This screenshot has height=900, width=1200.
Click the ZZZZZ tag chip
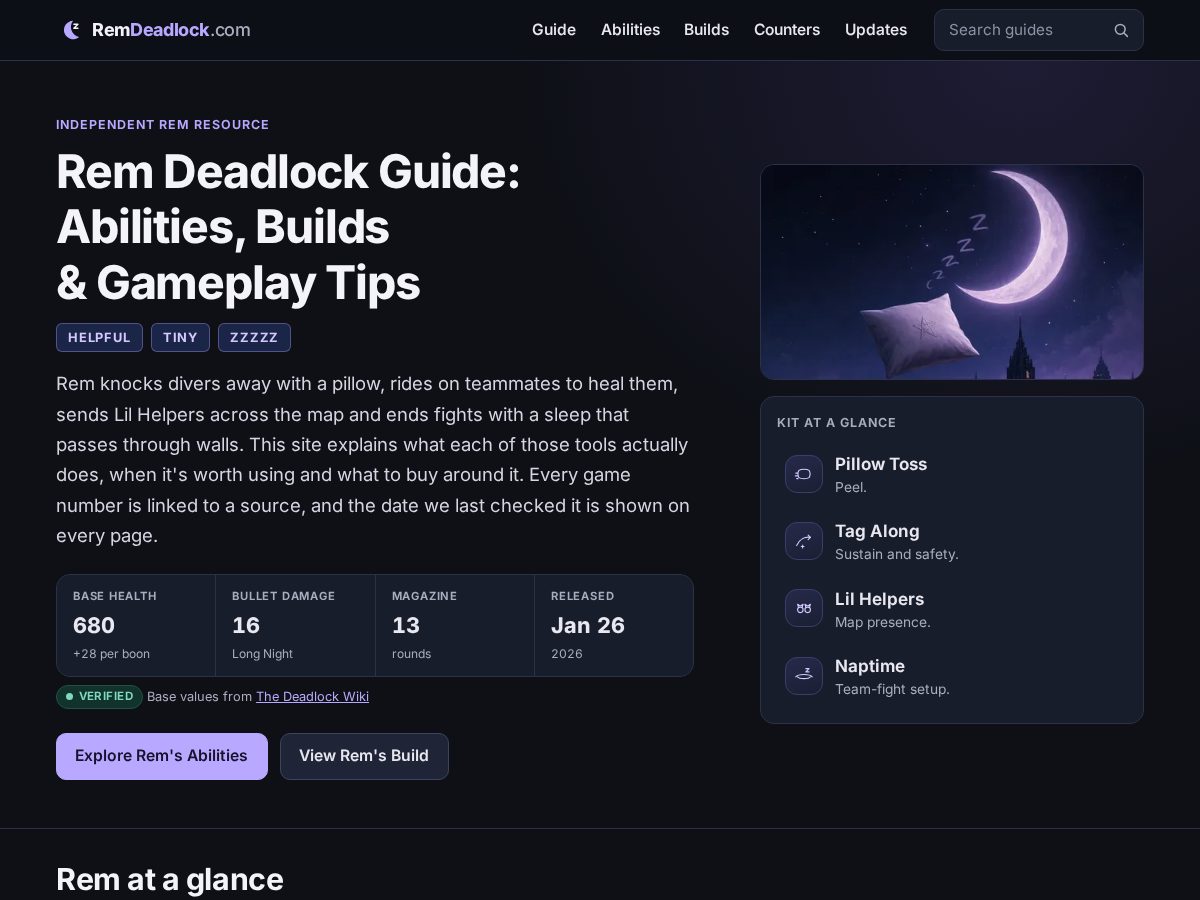click(x=254, y=338)
